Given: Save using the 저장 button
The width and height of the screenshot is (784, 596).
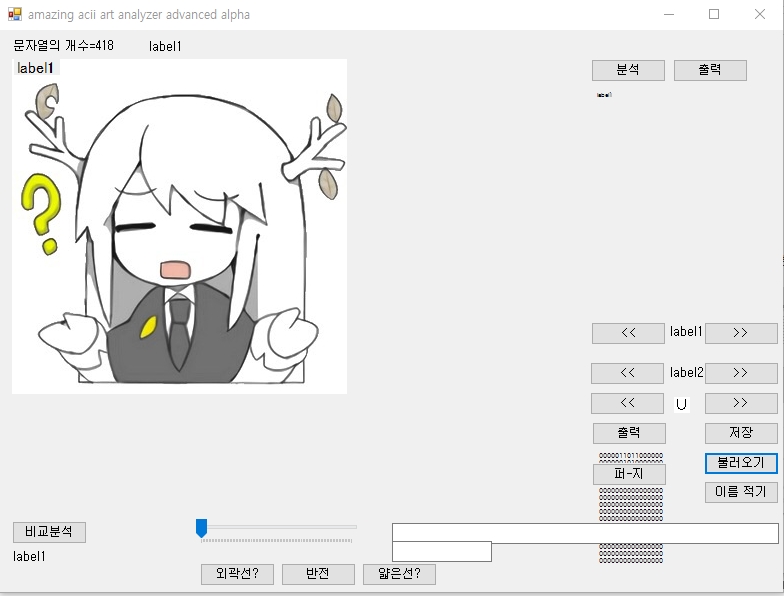Looking at the screenshot, I should coord(741,433).
